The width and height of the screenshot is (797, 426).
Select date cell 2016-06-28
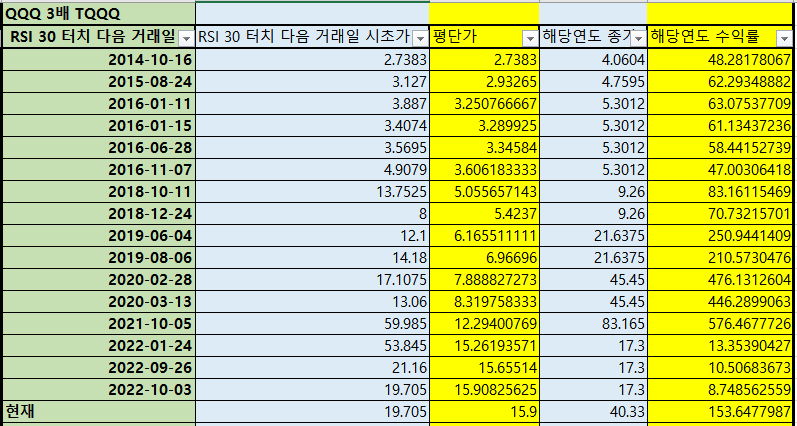click(x=99, y=147)
